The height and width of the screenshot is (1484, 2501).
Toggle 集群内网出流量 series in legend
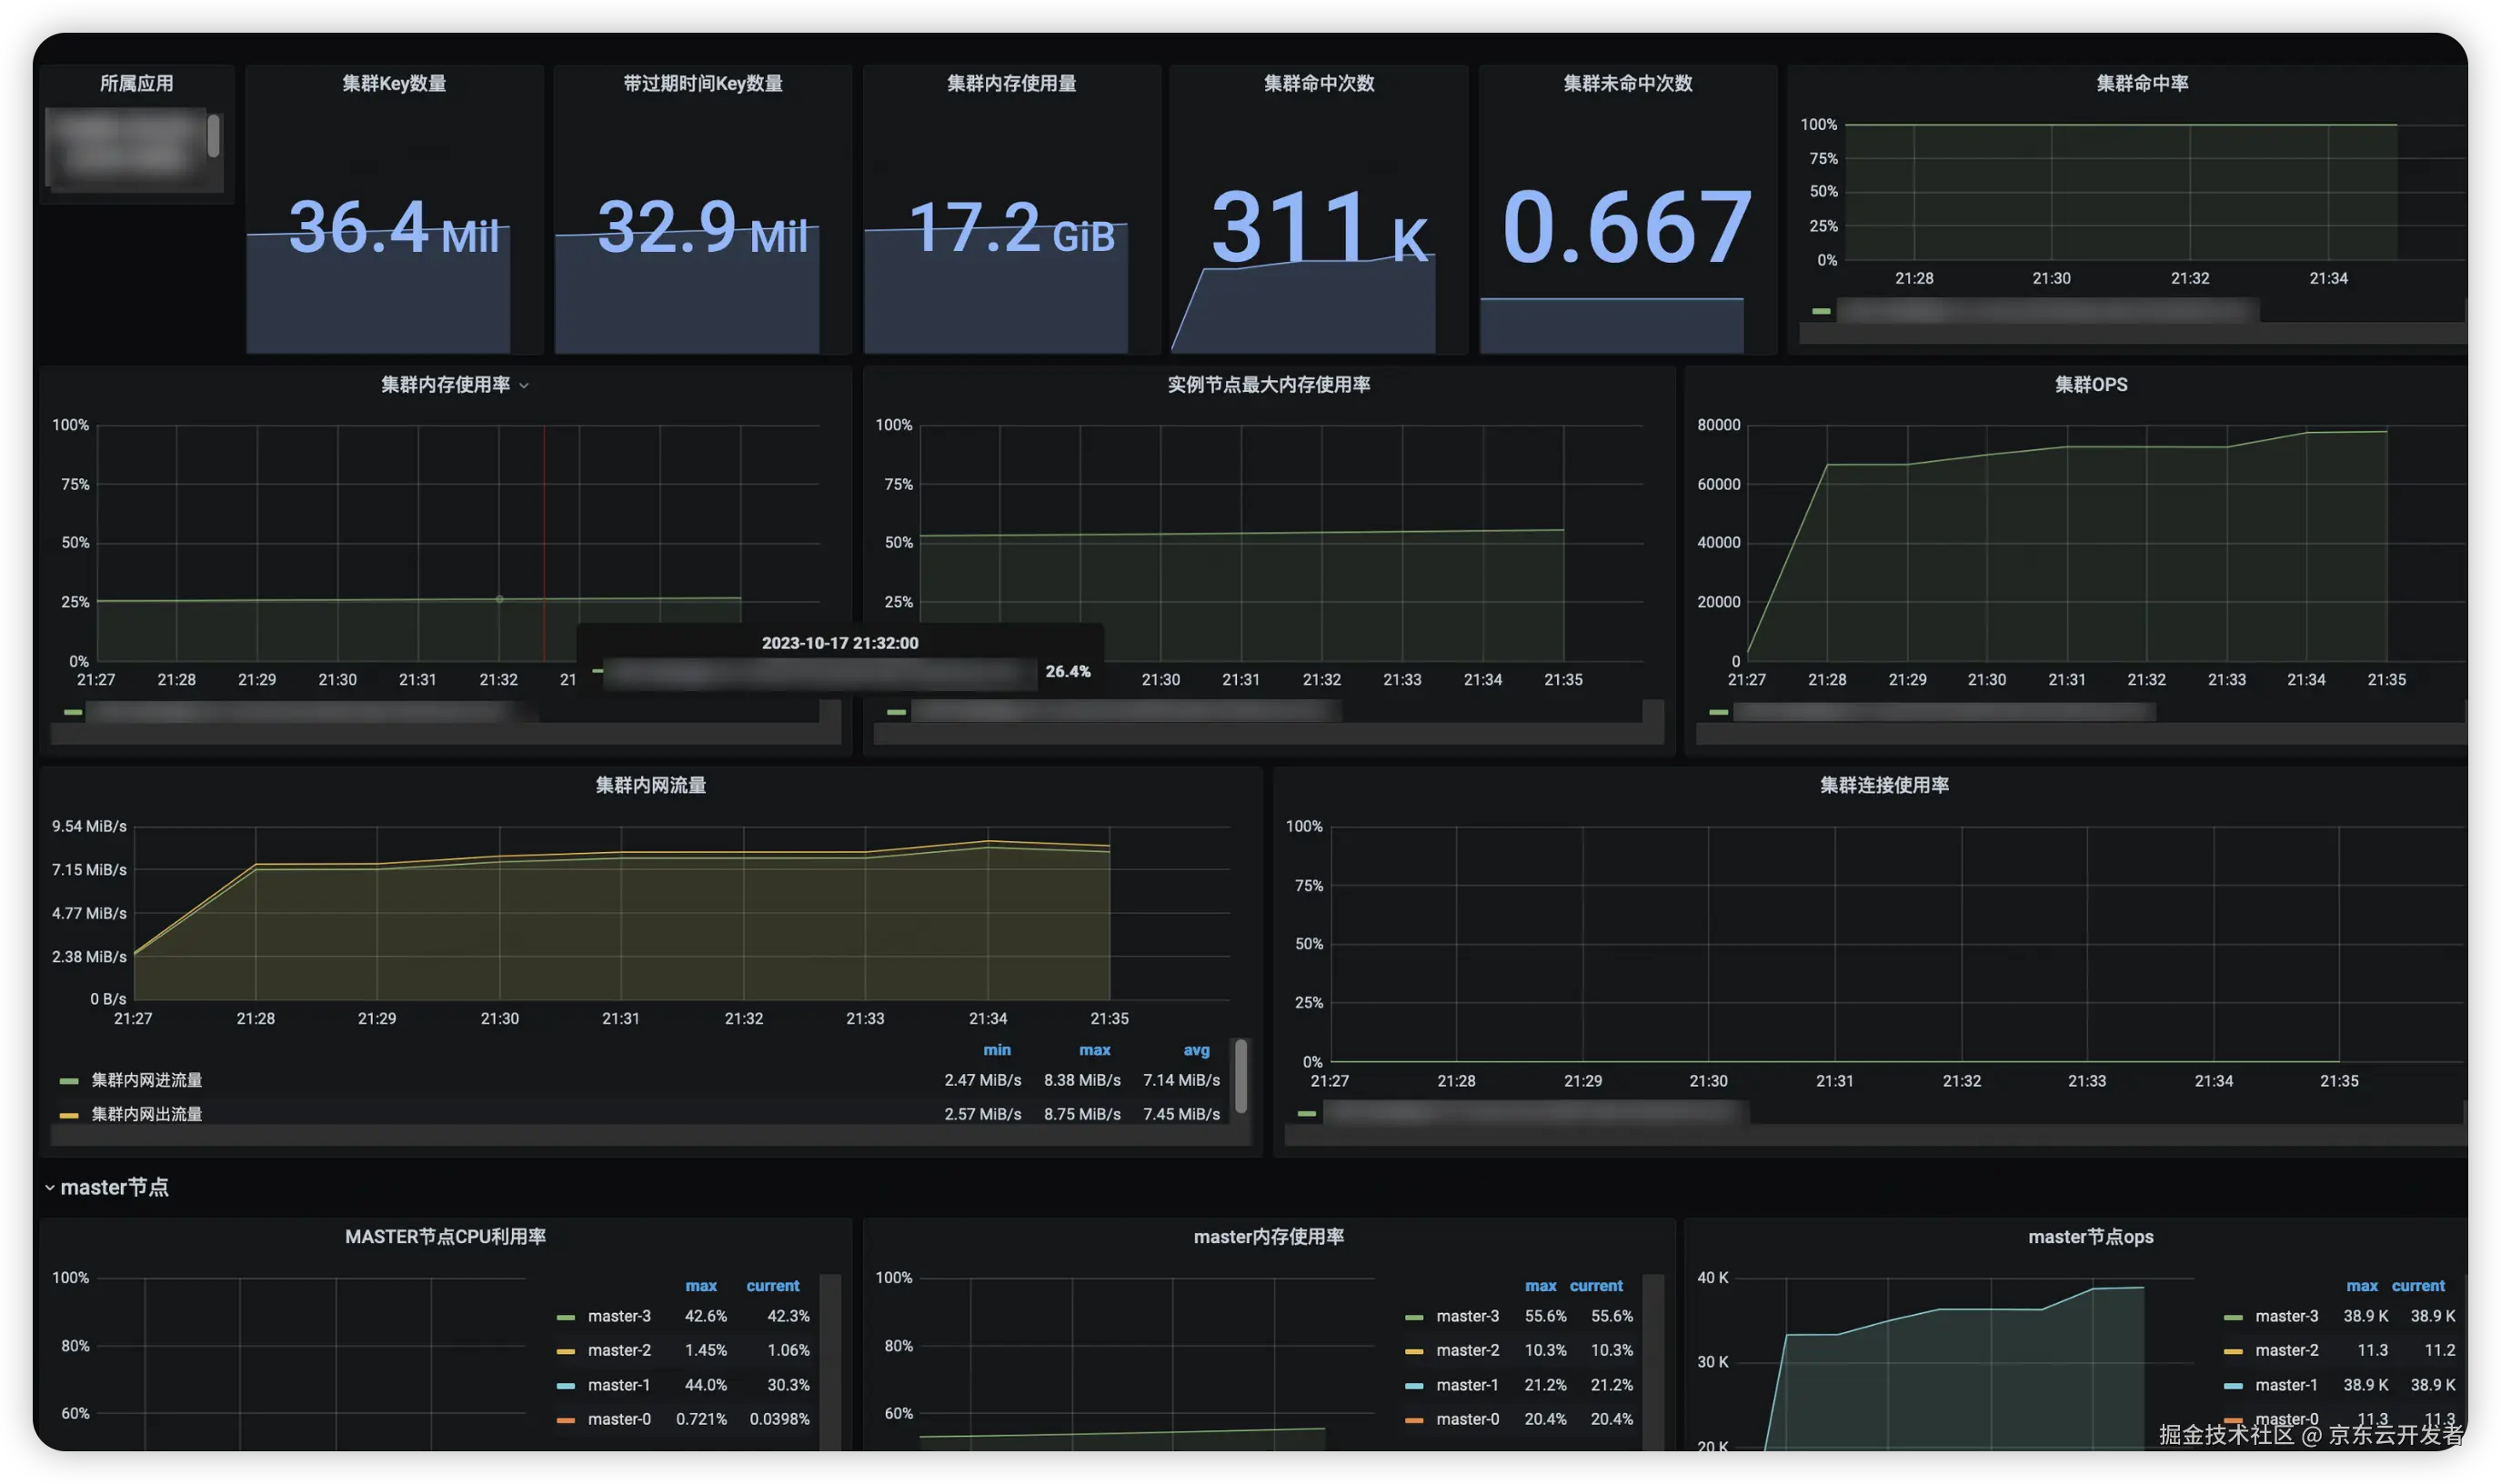147,1114
